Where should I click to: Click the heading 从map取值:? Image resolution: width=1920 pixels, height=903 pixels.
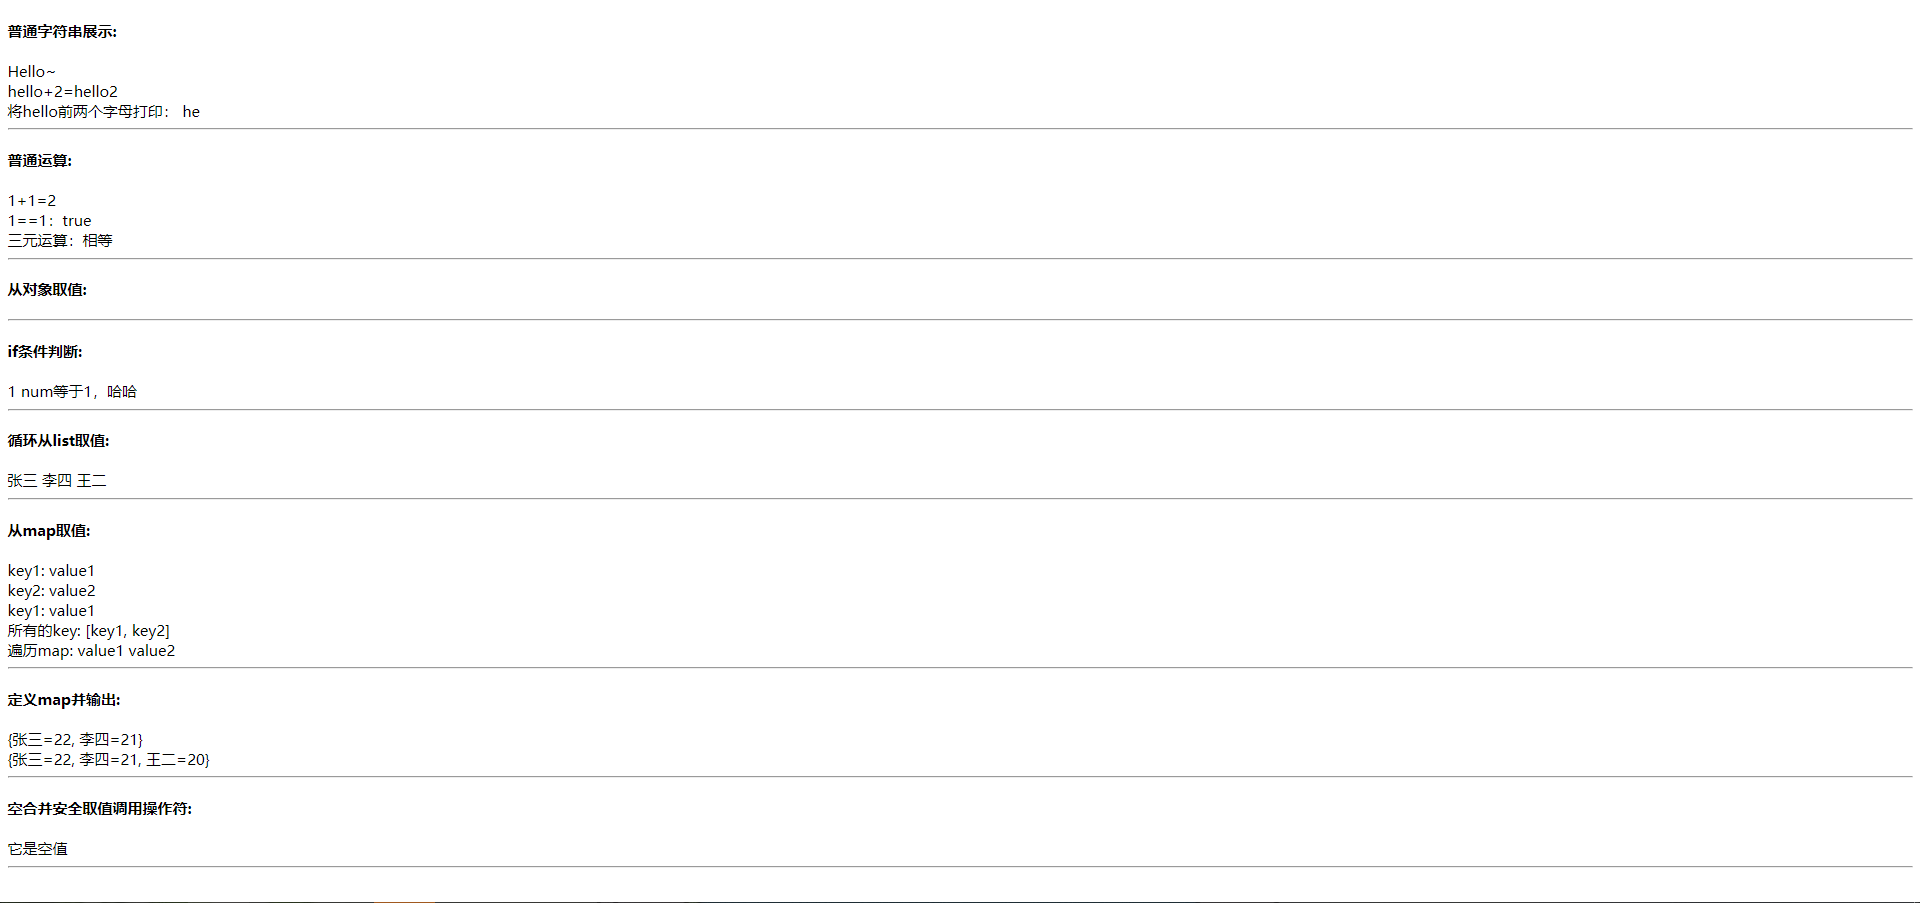point(49,531)
